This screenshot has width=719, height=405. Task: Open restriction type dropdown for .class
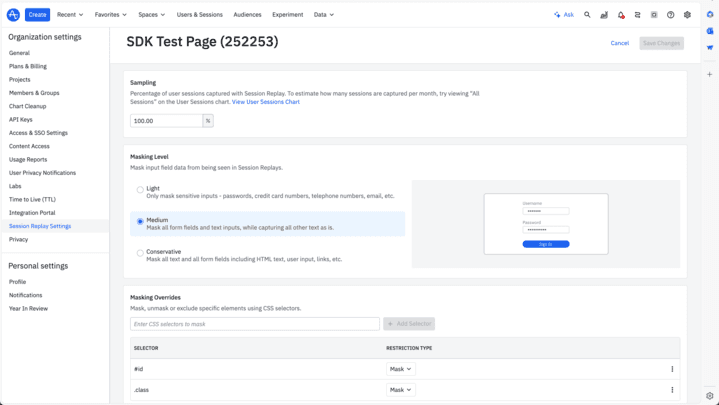coord(400,390)
